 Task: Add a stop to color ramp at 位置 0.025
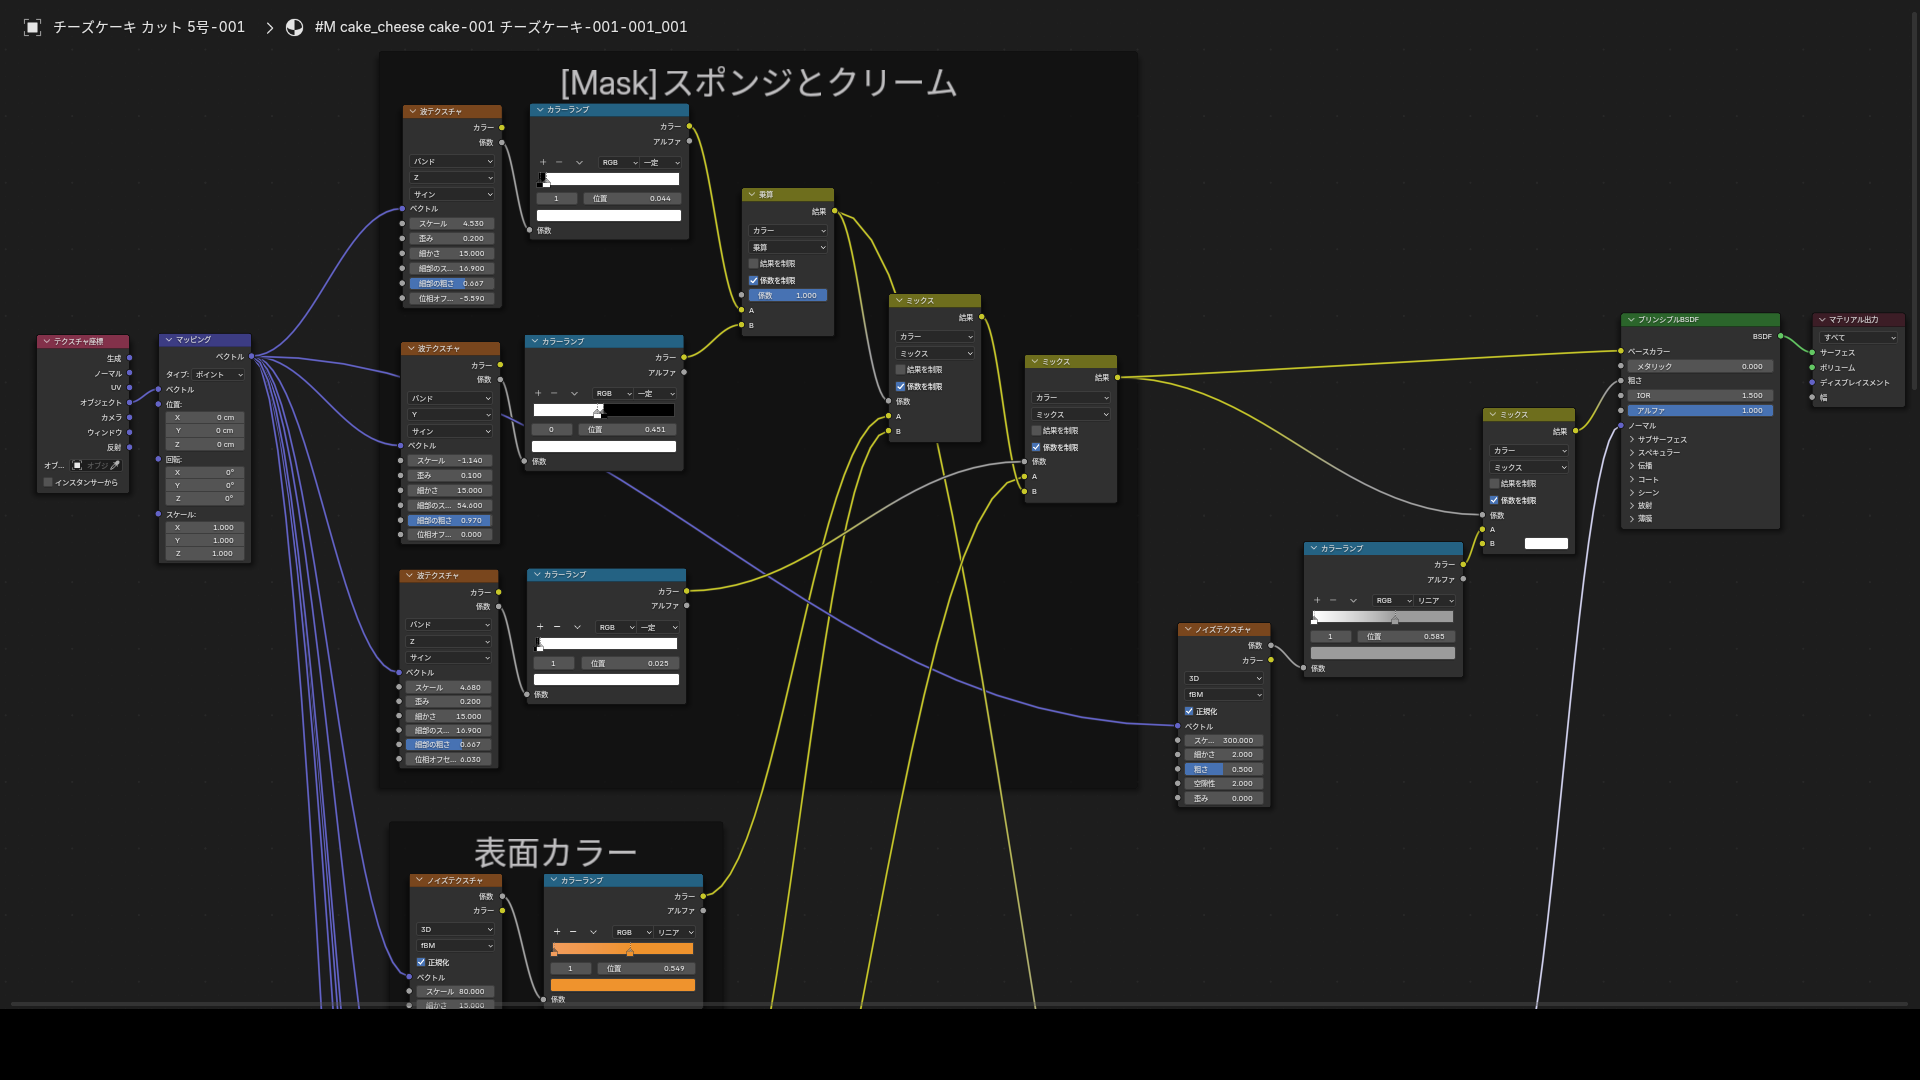[540, 627]
